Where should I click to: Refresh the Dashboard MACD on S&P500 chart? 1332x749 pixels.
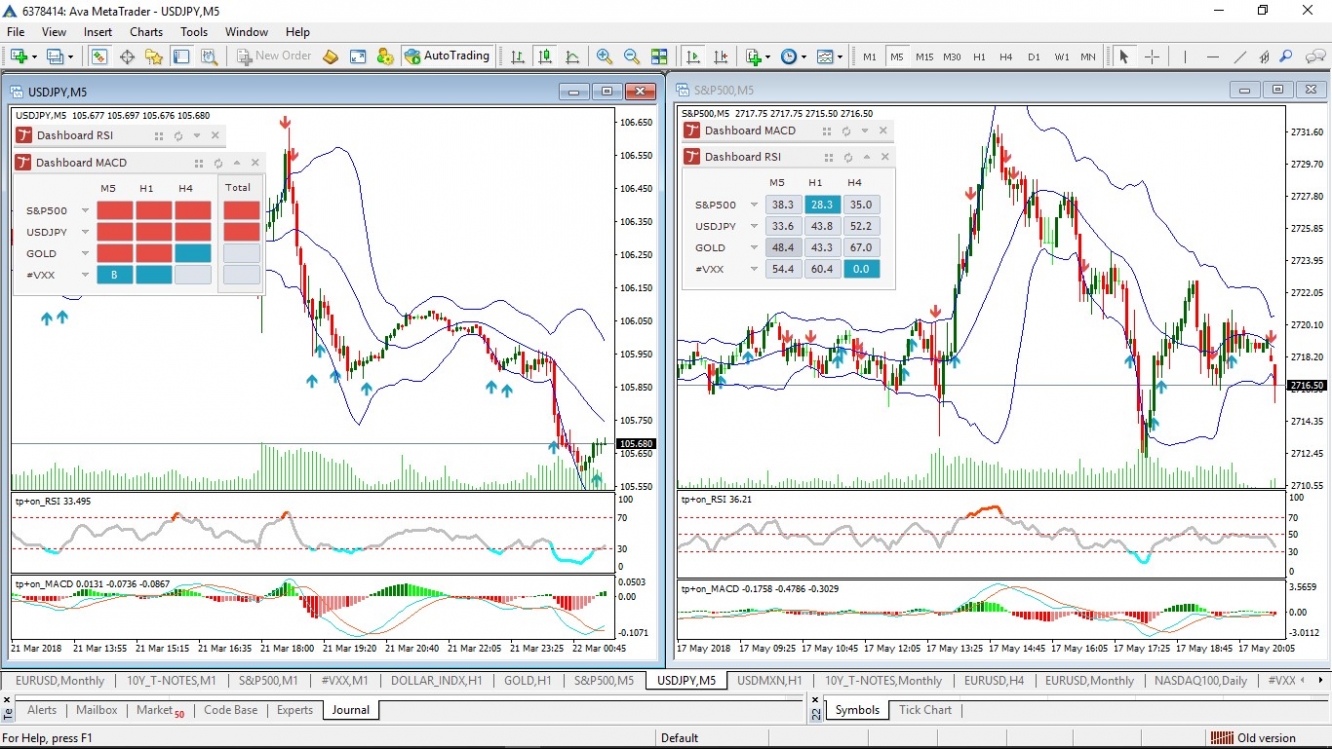pos(846,131)
